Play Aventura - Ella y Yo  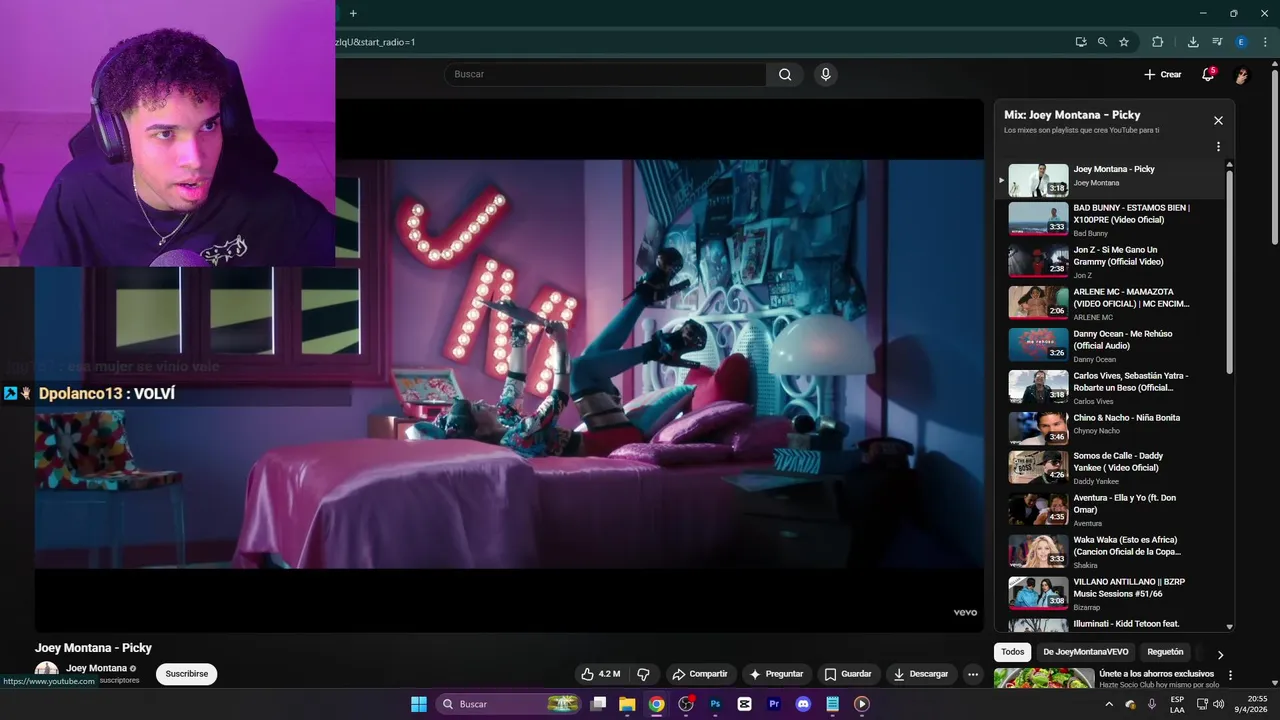1110,510
